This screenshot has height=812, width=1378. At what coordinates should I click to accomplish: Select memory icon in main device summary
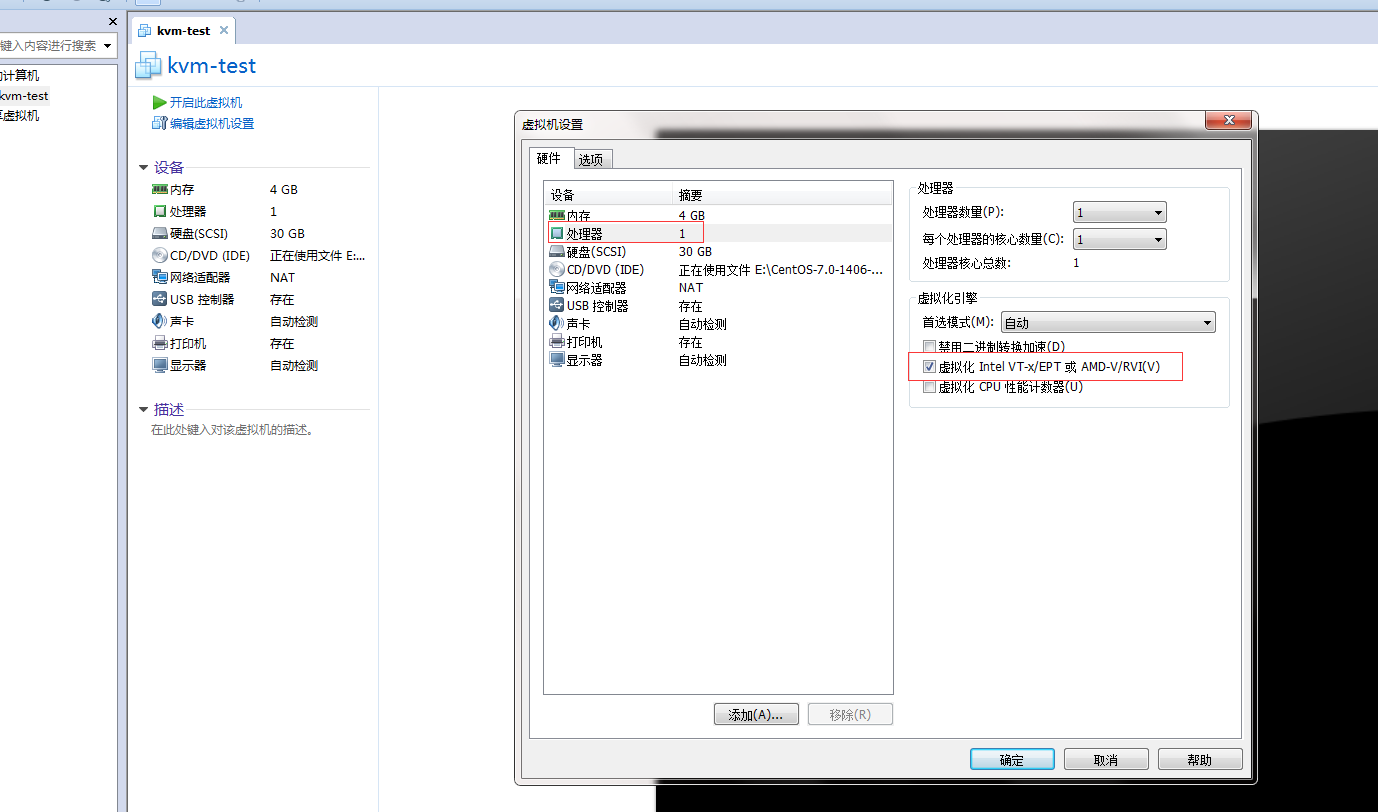(x=160, y=189)
